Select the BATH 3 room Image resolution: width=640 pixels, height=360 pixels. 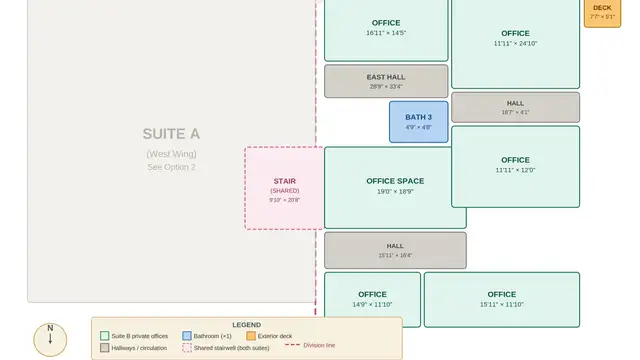tap(418, 122)
